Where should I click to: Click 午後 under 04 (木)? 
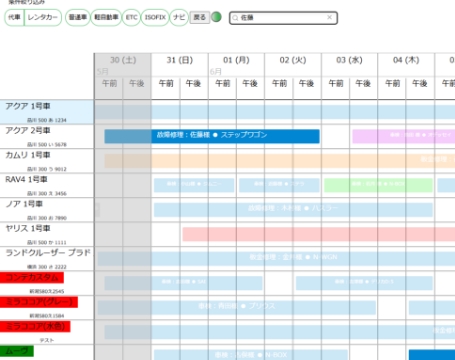pyautogui.click(x=420, y=83)
